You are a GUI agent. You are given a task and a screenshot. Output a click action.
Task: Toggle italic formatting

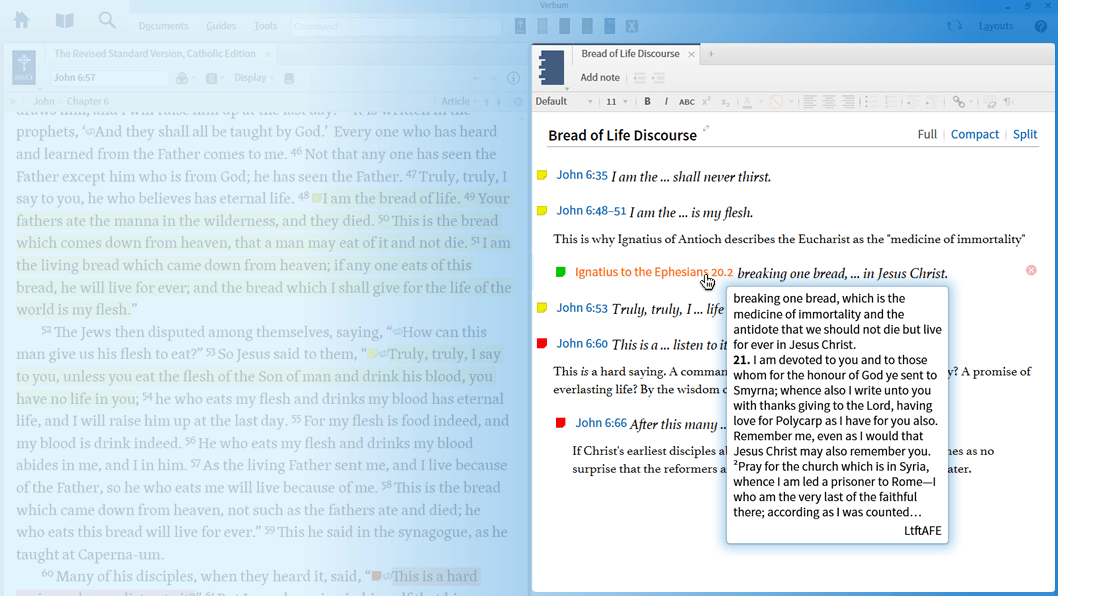pos(666,101)
